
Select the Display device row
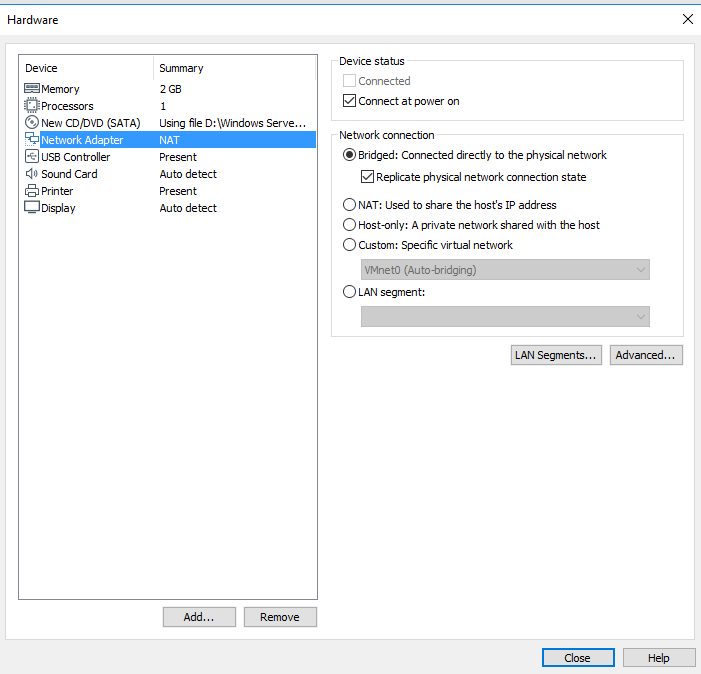pyautogui.click(x=170, y=208)
